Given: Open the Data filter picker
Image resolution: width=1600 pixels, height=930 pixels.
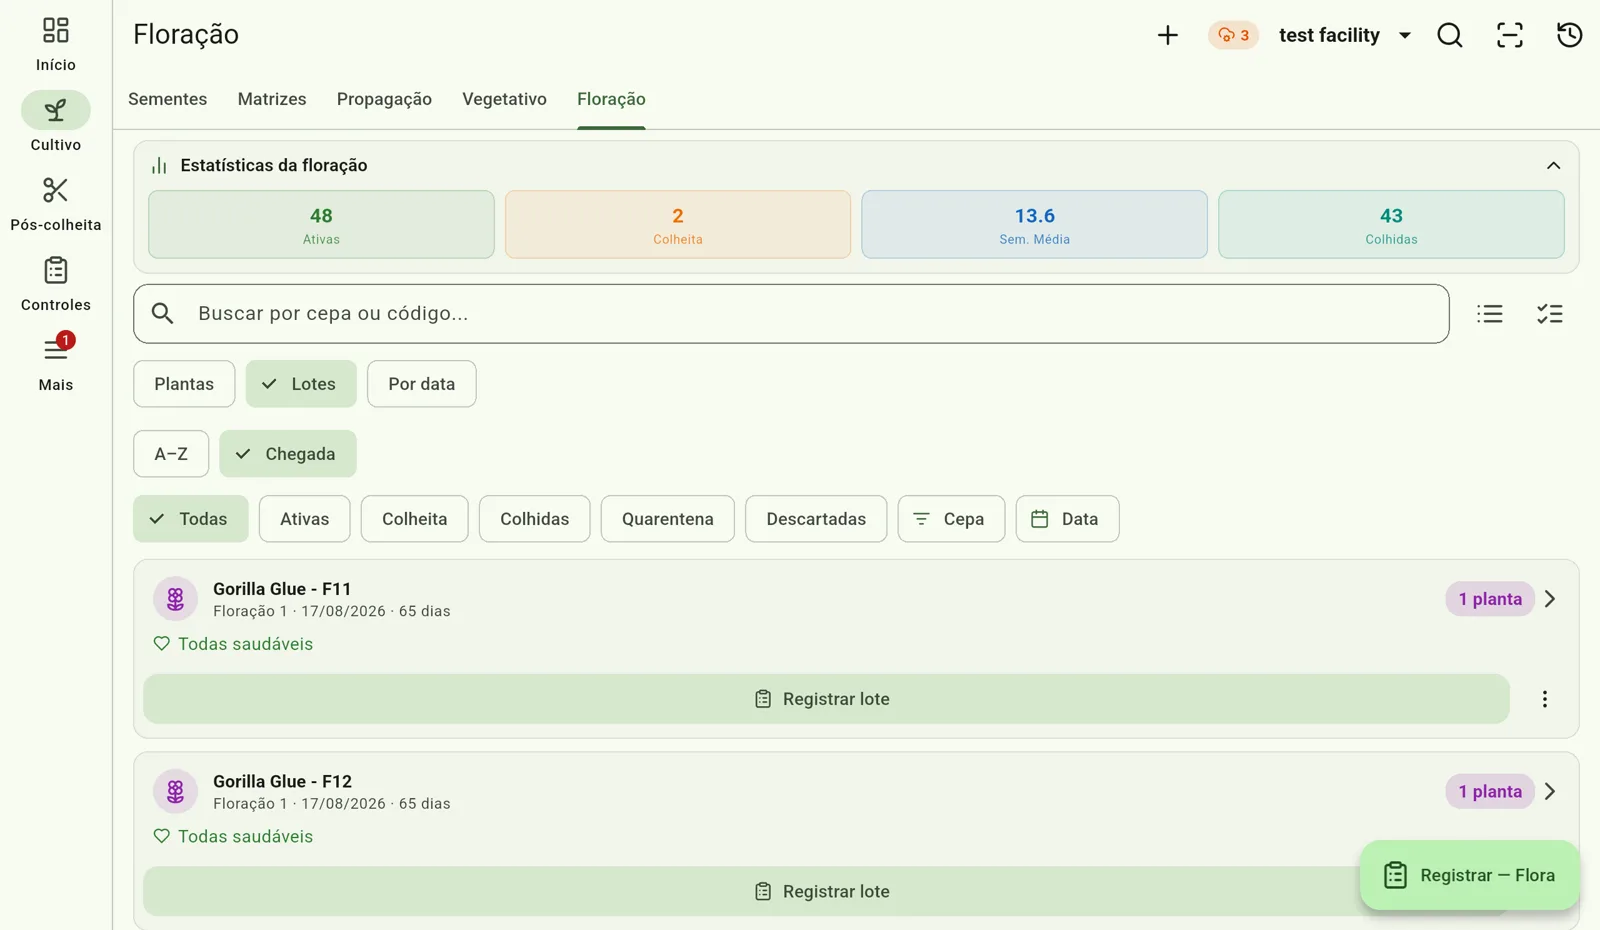Looking at the screenshot, I should point(1067,519).
